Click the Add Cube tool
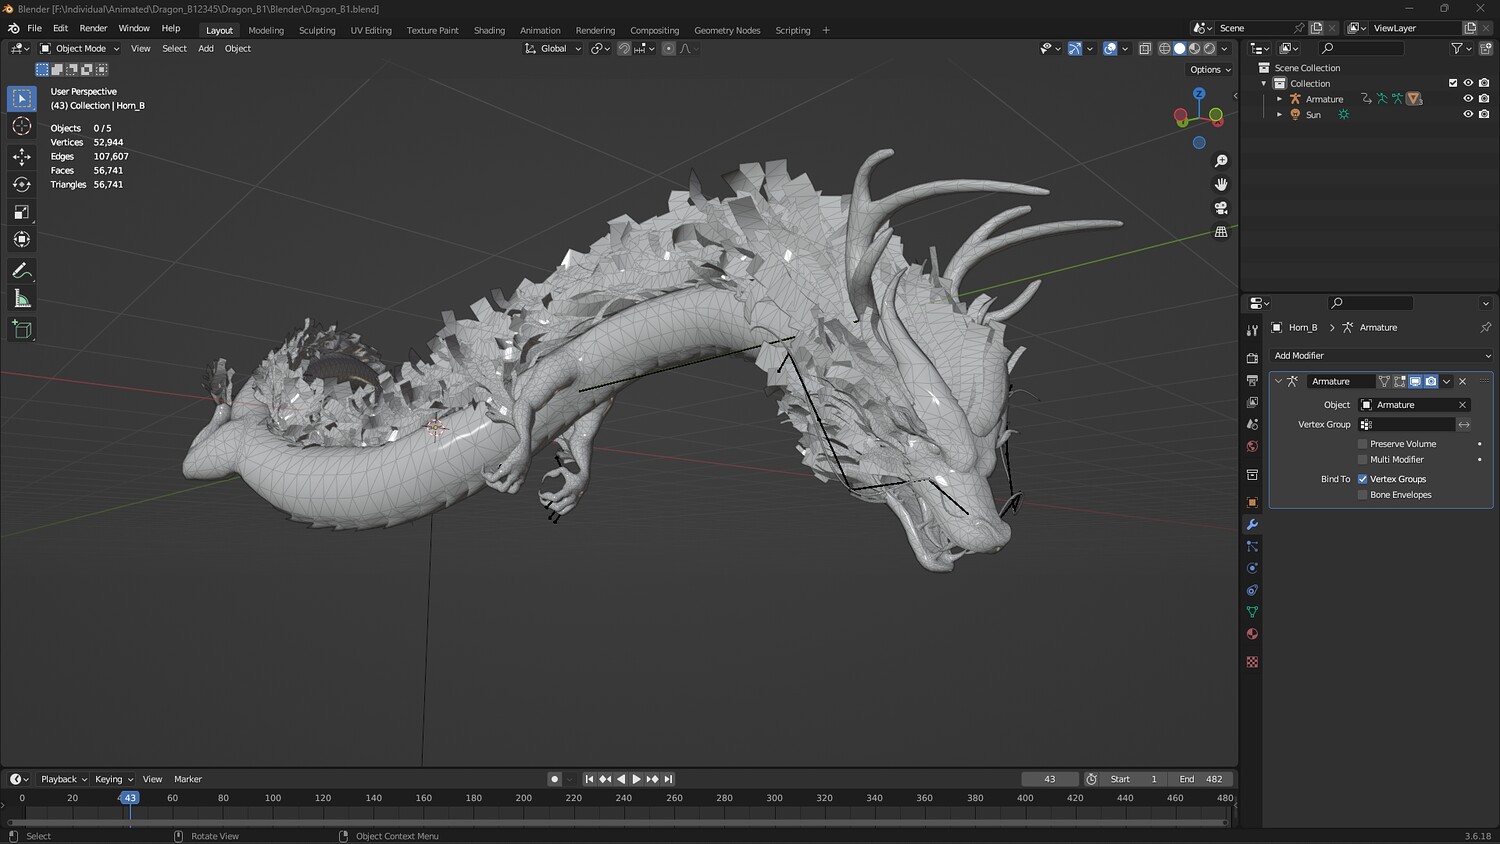The height and width of the screenshot is (844, 1500). coord(22,329)
